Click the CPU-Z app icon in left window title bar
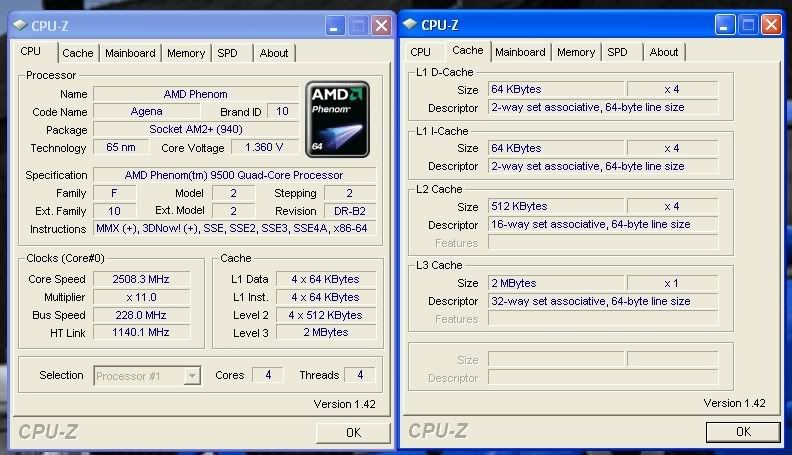The width and height of the screenshot is (792, 455). [x=20, y=25]
